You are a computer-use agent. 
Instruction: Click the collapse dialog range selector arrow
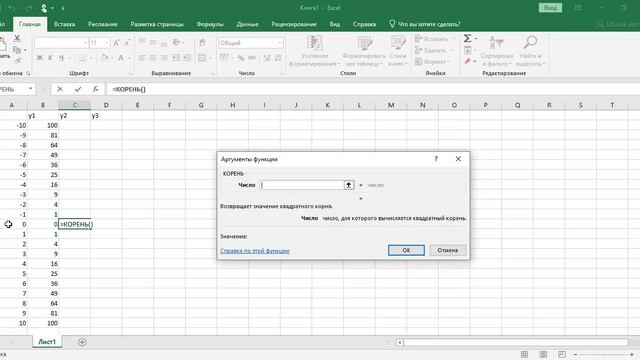click(x=349, y=185)
